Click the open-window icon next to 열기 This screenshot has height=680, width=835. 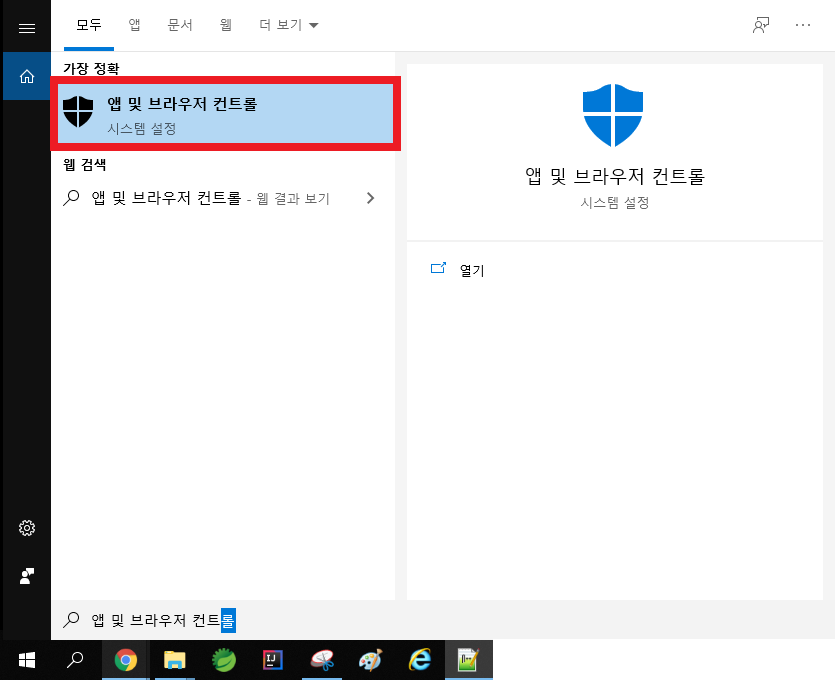pos(438,268)
